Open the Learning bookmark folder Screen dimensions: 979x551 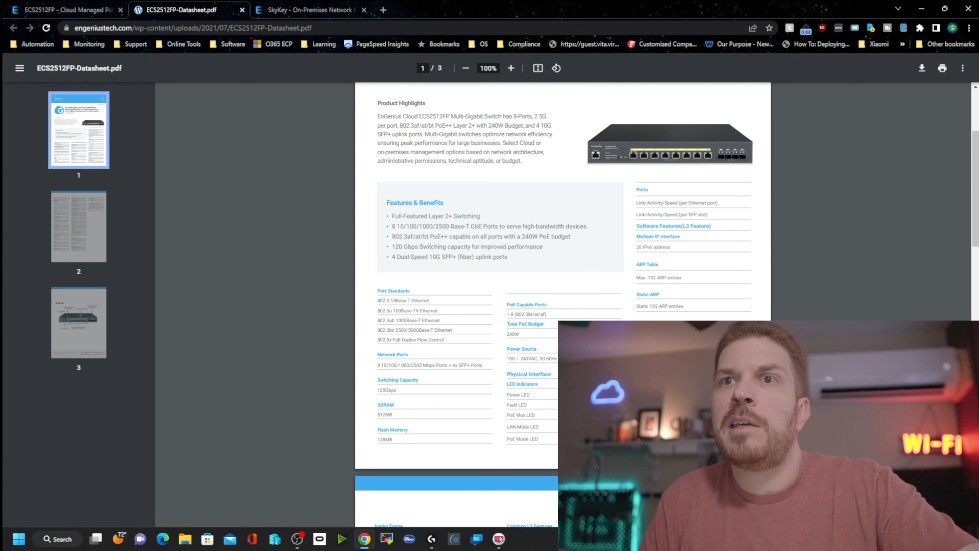(x=318, y=44)
